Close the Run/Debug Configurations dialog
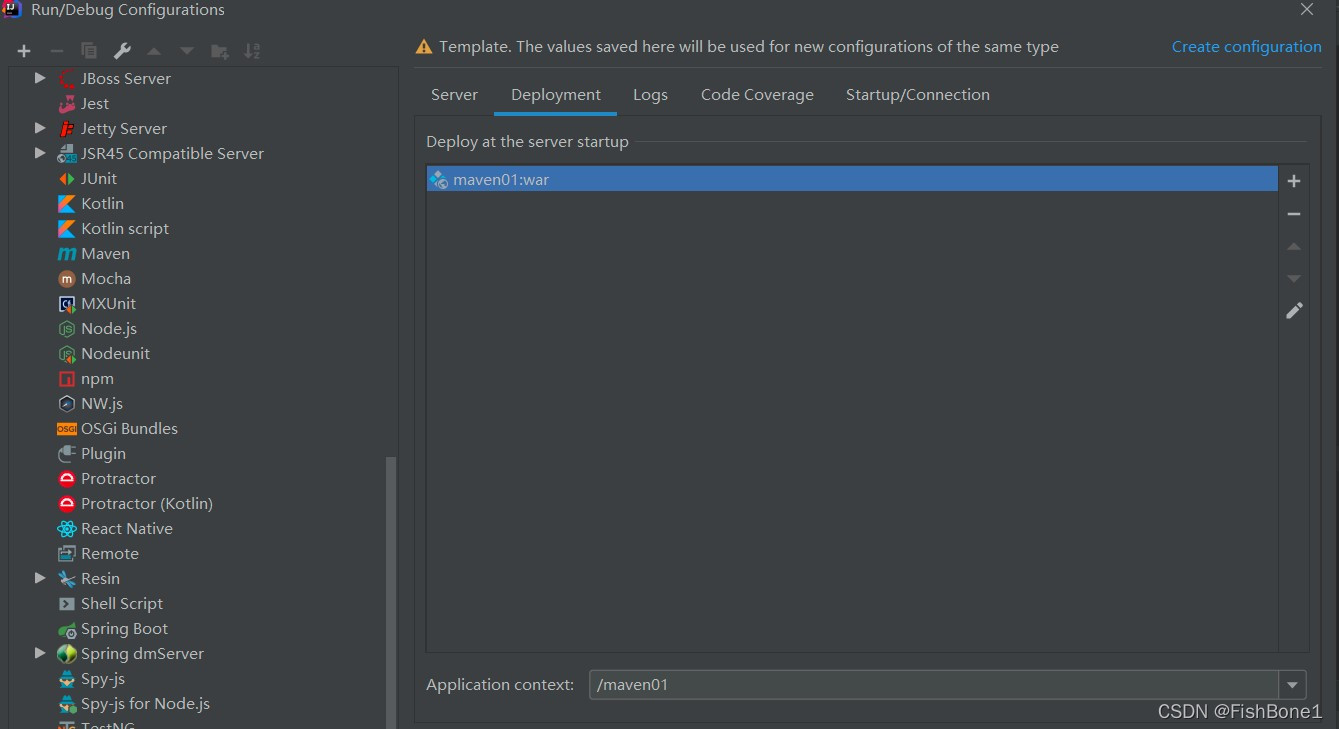 1306,10
